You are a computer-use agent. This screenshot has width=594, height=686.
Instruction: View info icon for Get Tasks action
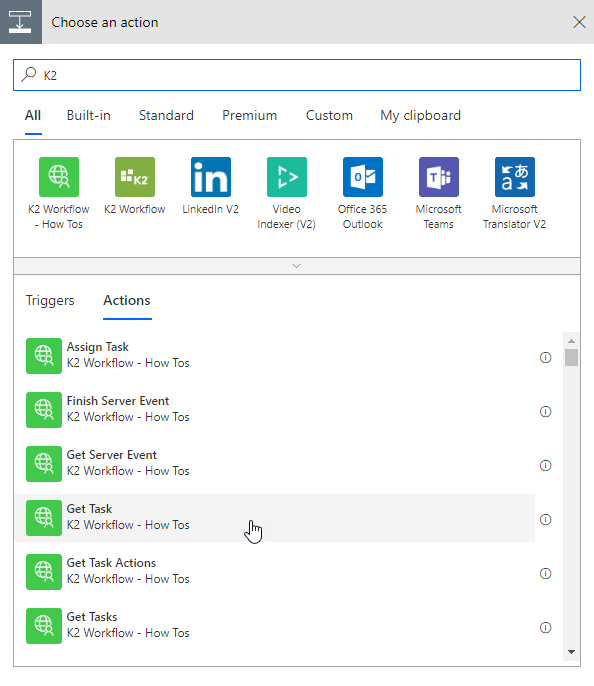(545, 627)
